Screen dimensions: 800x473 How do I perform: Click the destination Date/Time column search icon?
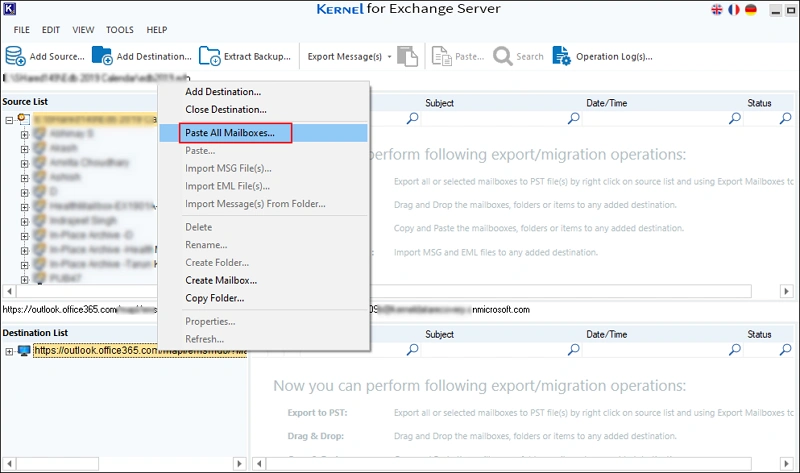(x=735, y=350)
